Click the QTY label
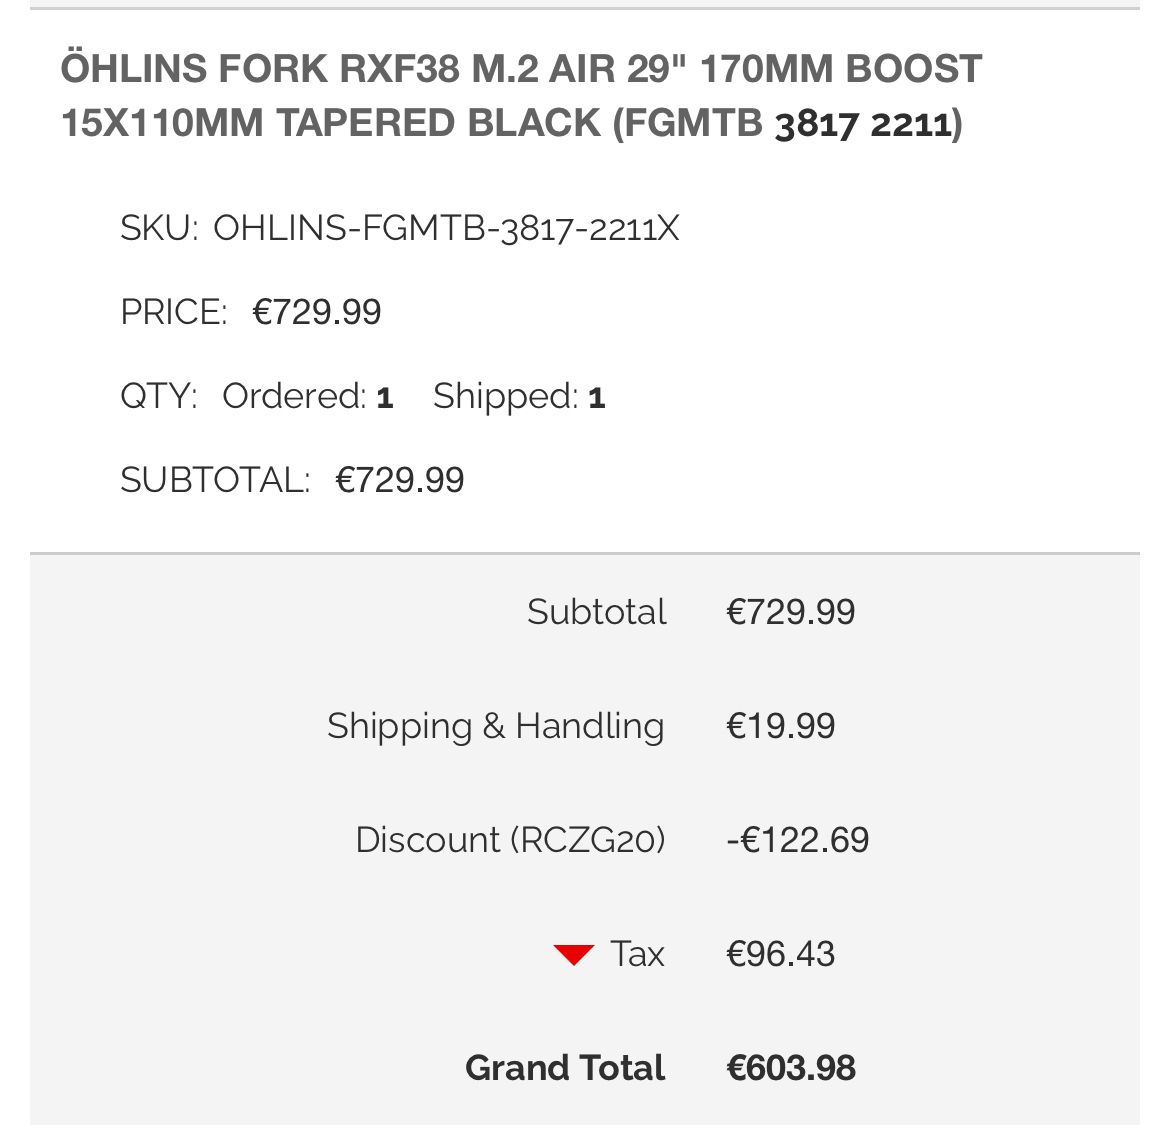 tap(158, 396)
